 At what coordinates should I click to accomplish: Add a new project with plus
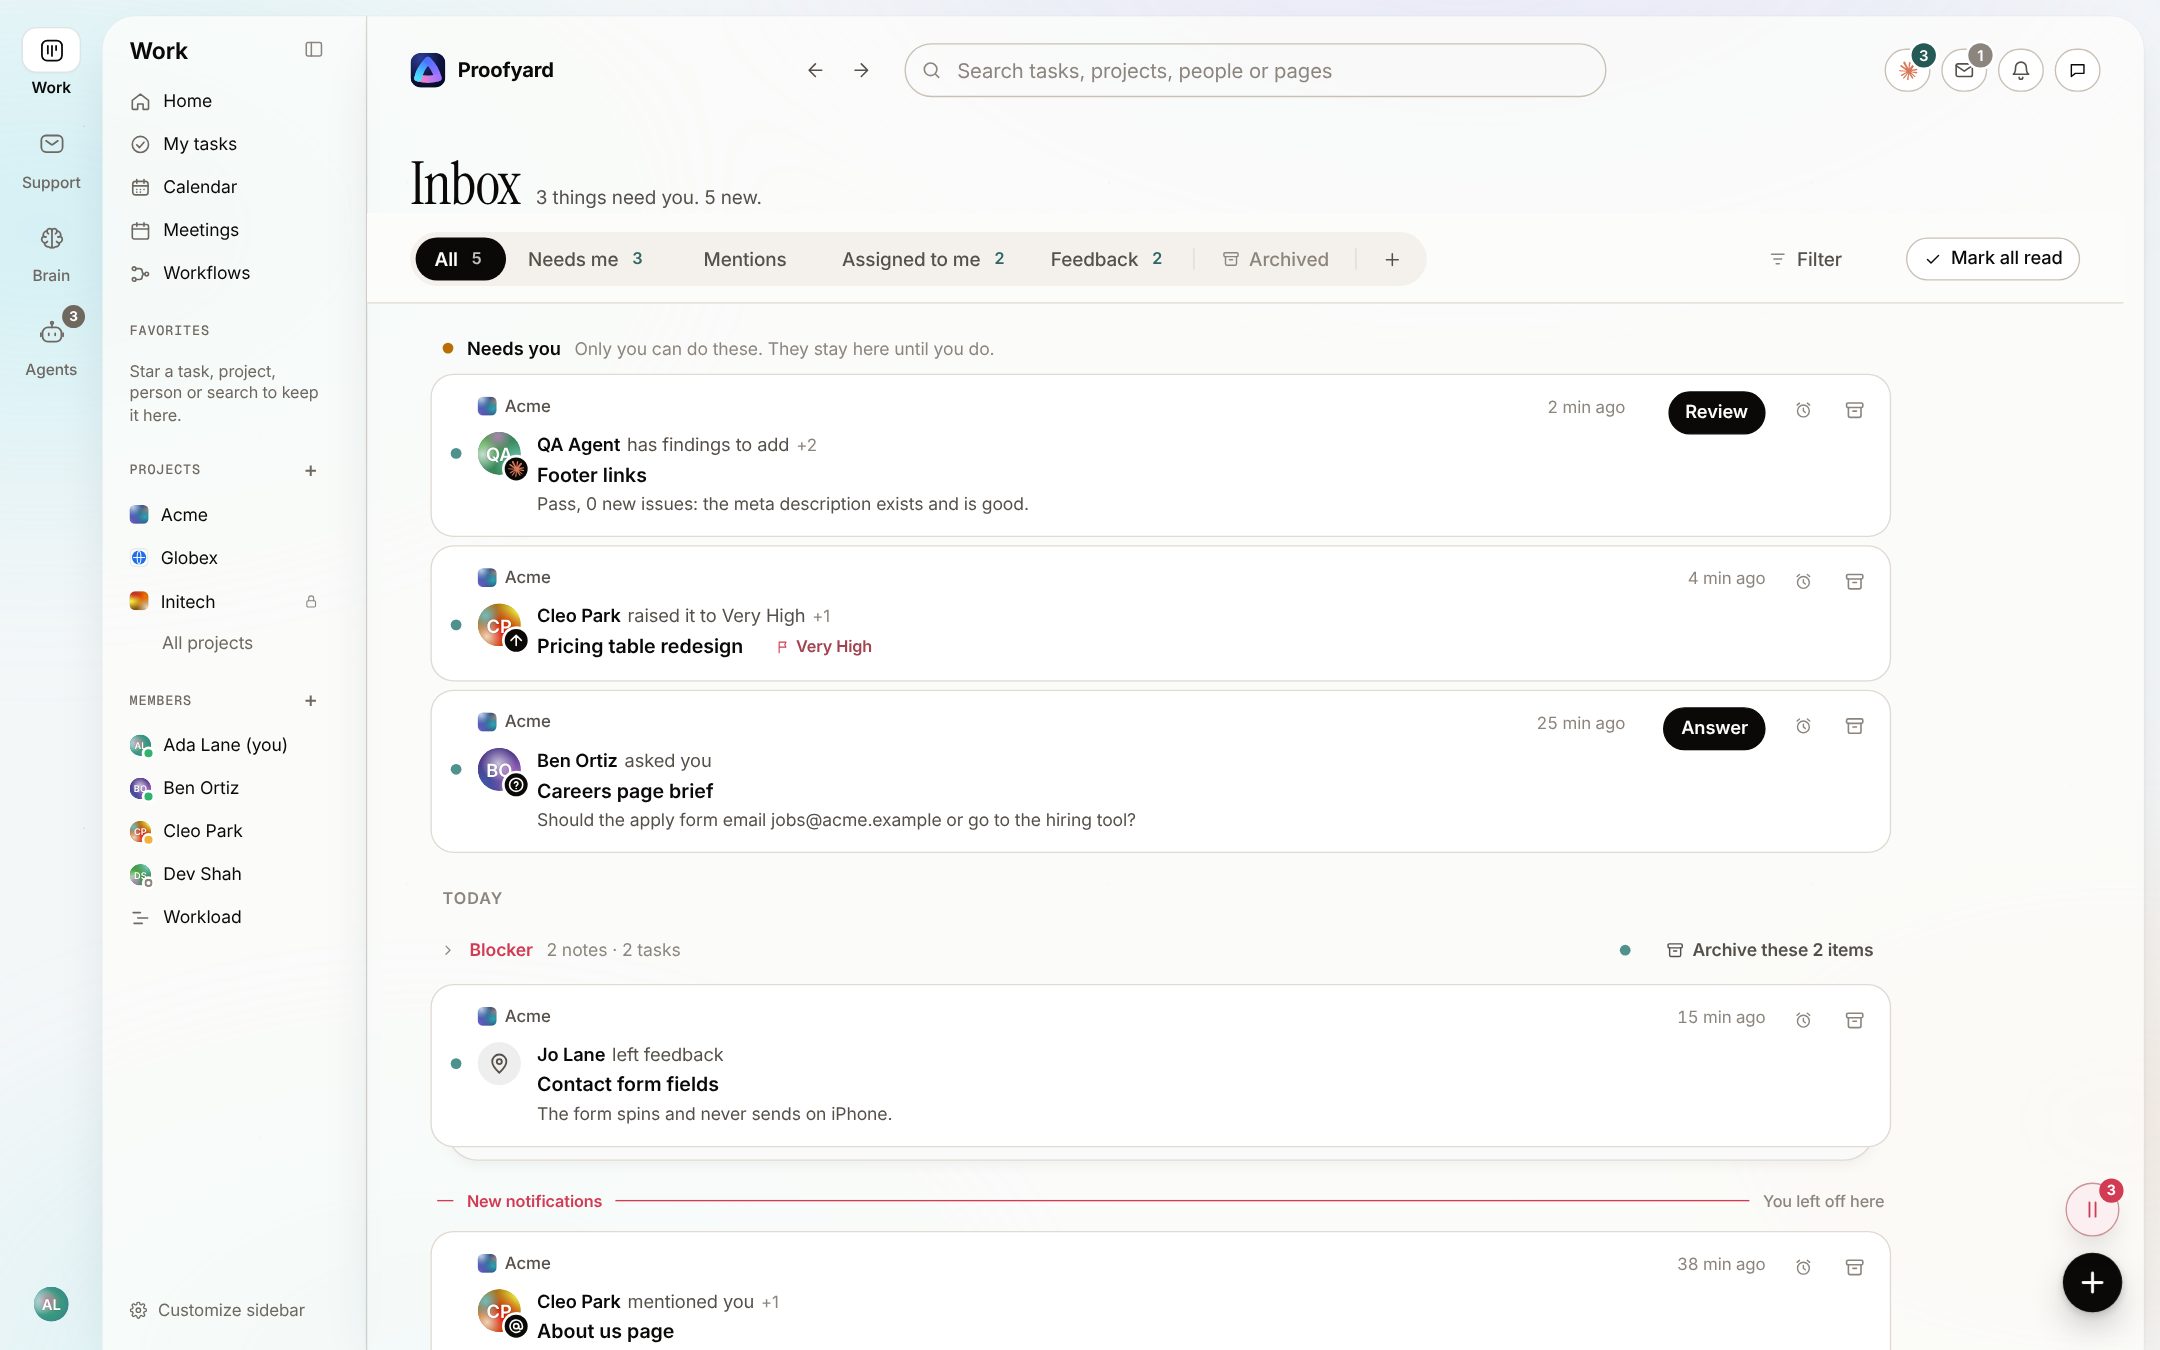point(311,470)
